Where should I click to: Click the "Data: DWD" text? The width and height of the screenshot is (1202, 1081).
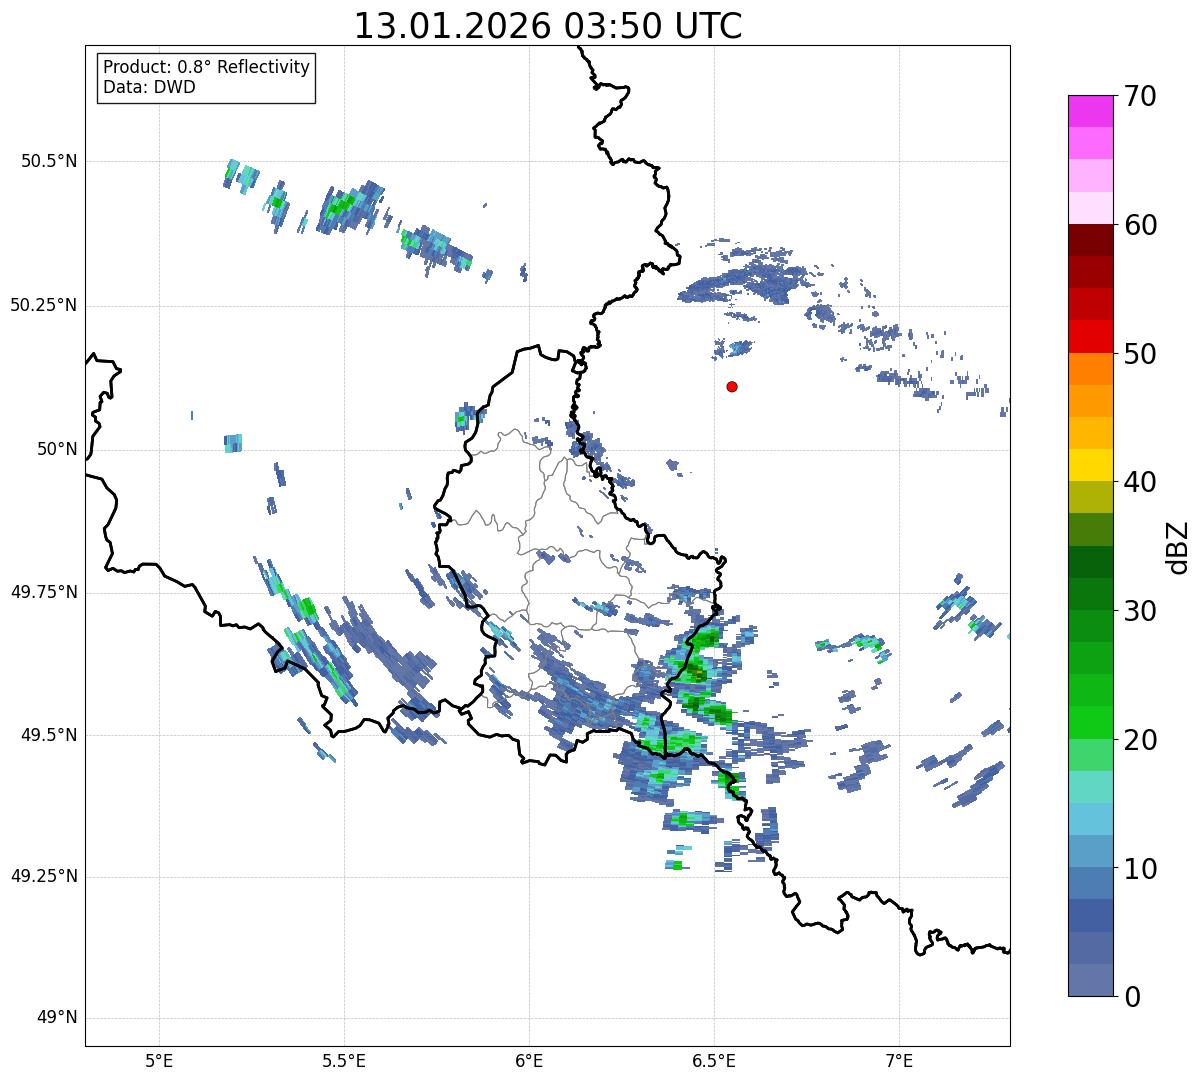point(149,87)
